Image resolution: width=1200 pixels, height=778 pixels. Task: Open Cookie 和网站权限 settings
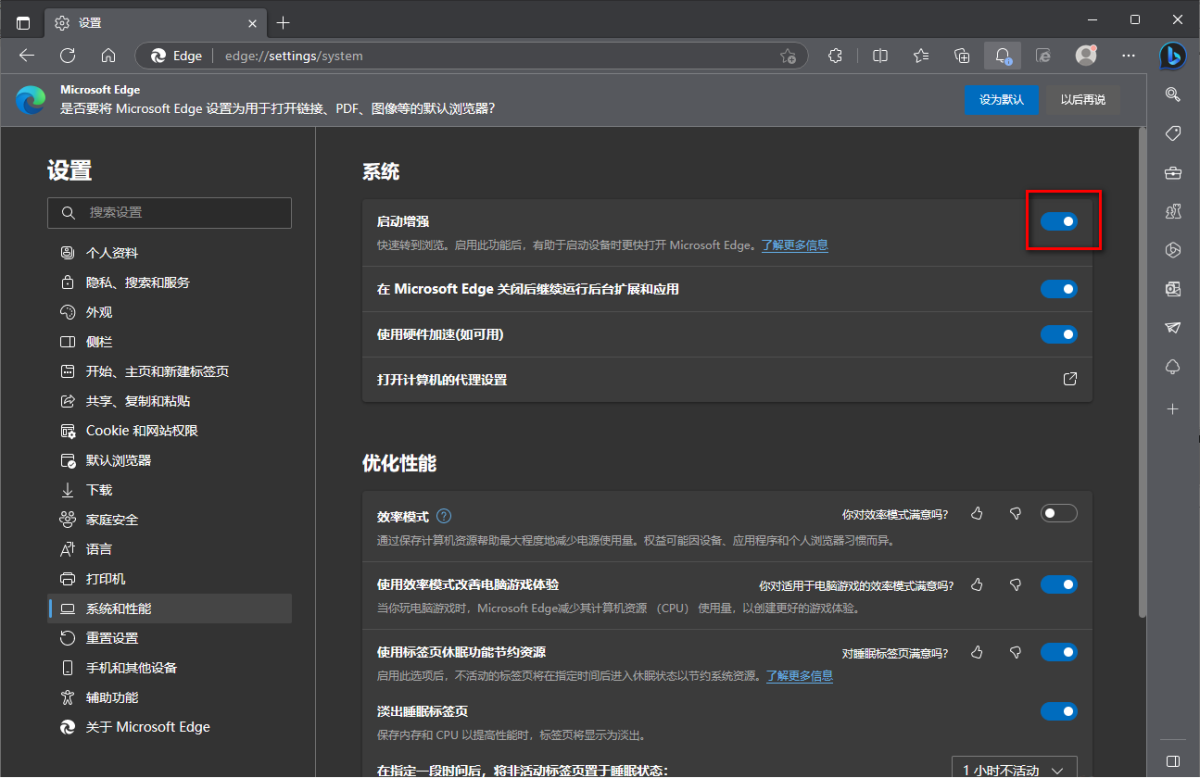click(169, 430)
